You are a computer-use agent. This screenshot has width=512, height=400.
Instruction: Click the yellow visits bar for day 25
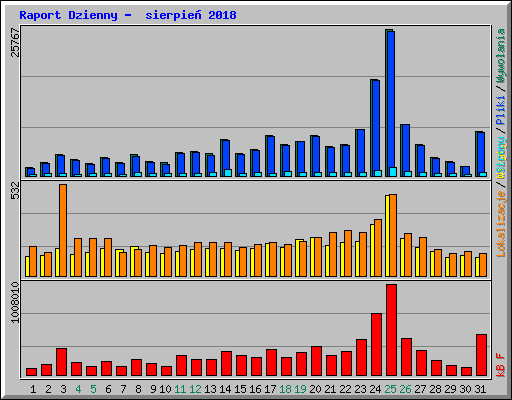click(x=387, y=236)
